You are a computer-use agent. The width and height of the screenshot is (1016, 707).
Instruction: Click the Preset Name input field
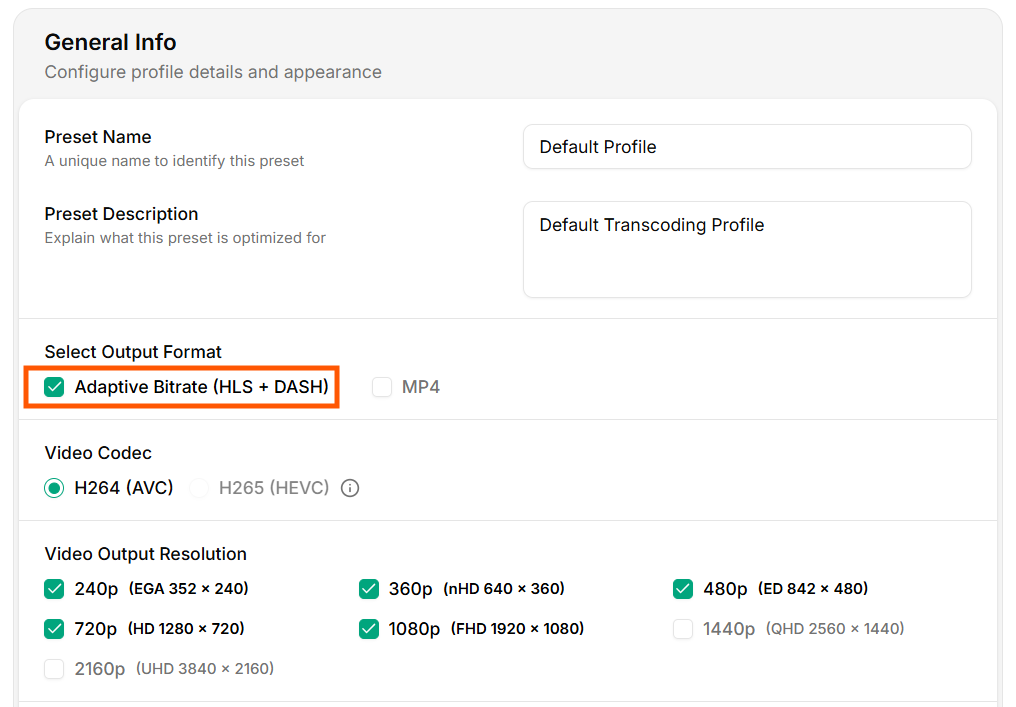(747, 146)
